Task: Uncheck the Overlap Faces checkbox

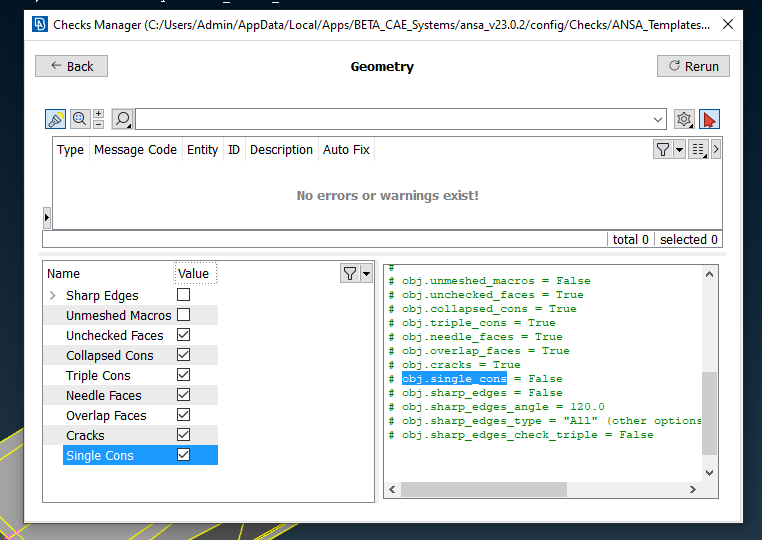Action: 184,415
